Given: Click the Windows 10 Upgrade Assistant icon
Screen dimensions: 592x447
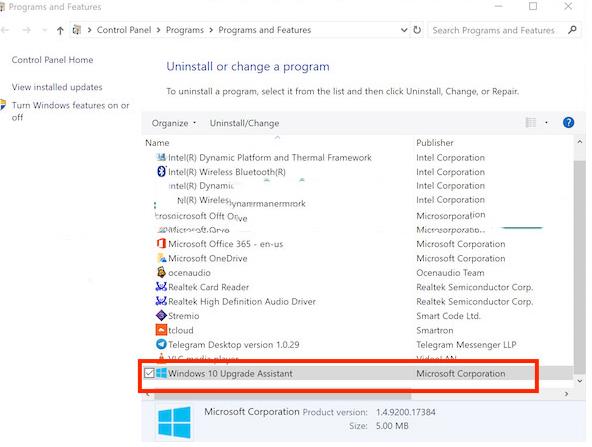Looking at the screenshot, I should coord(161,373).
